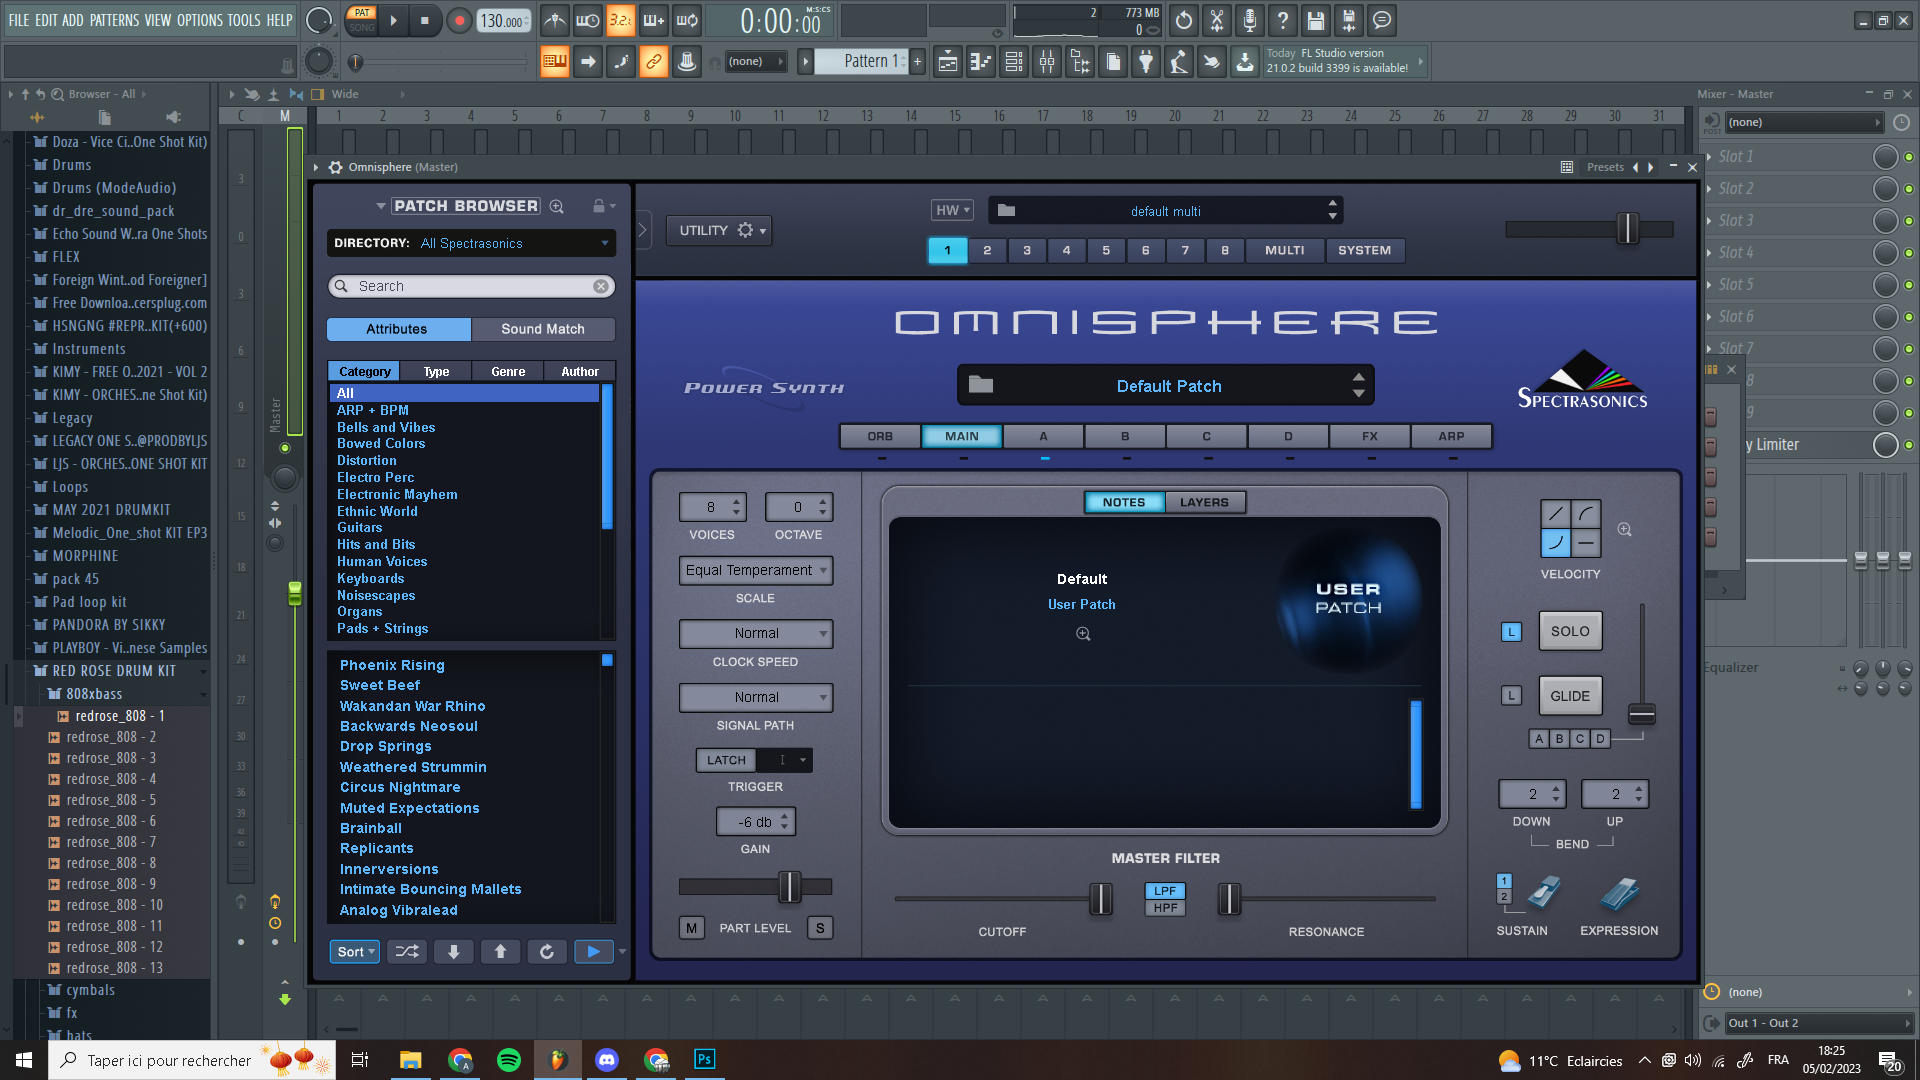The width and height of the screenshot is (1920, 1080).
Task: Click the save project floppy icon
Action: [1316, 20]
